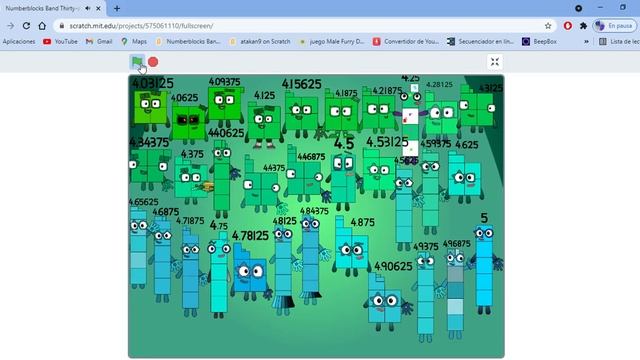Stop the project with red stop button
The image size is (640, 360).
(153, 62)
